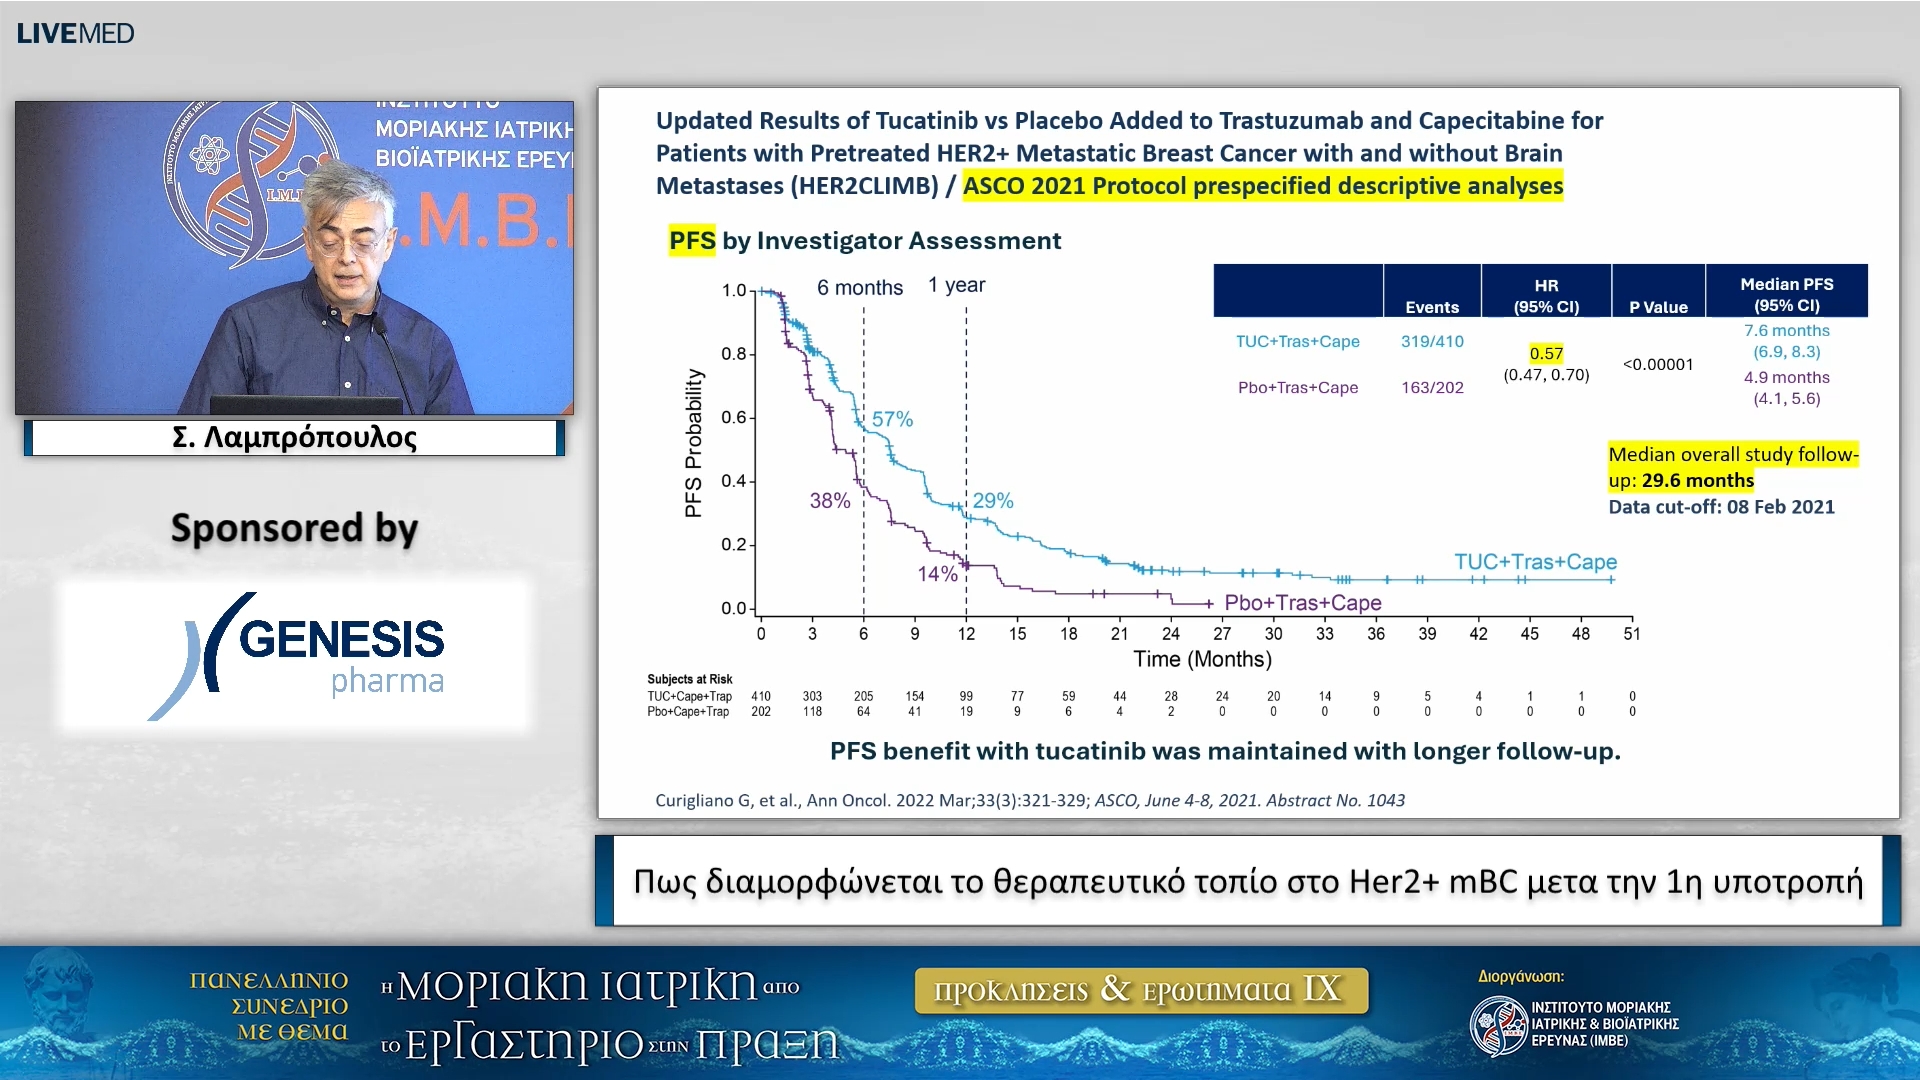Click the IMBE institute emblem in footer
This screenshot has height=1080, width=1920.
pos(1498,1025)
